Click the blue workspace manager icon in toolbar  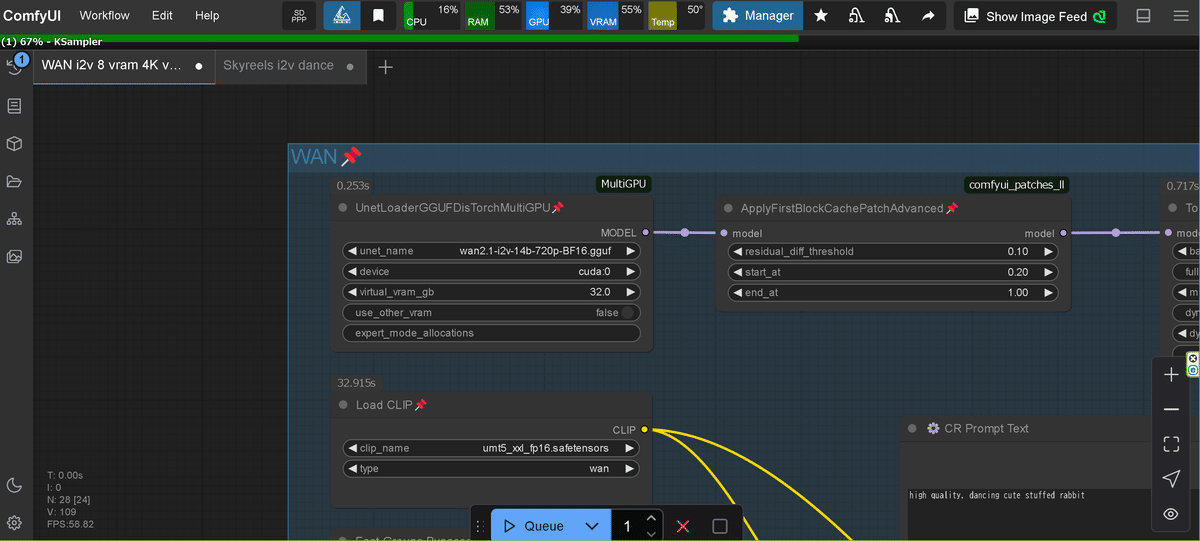341,16
